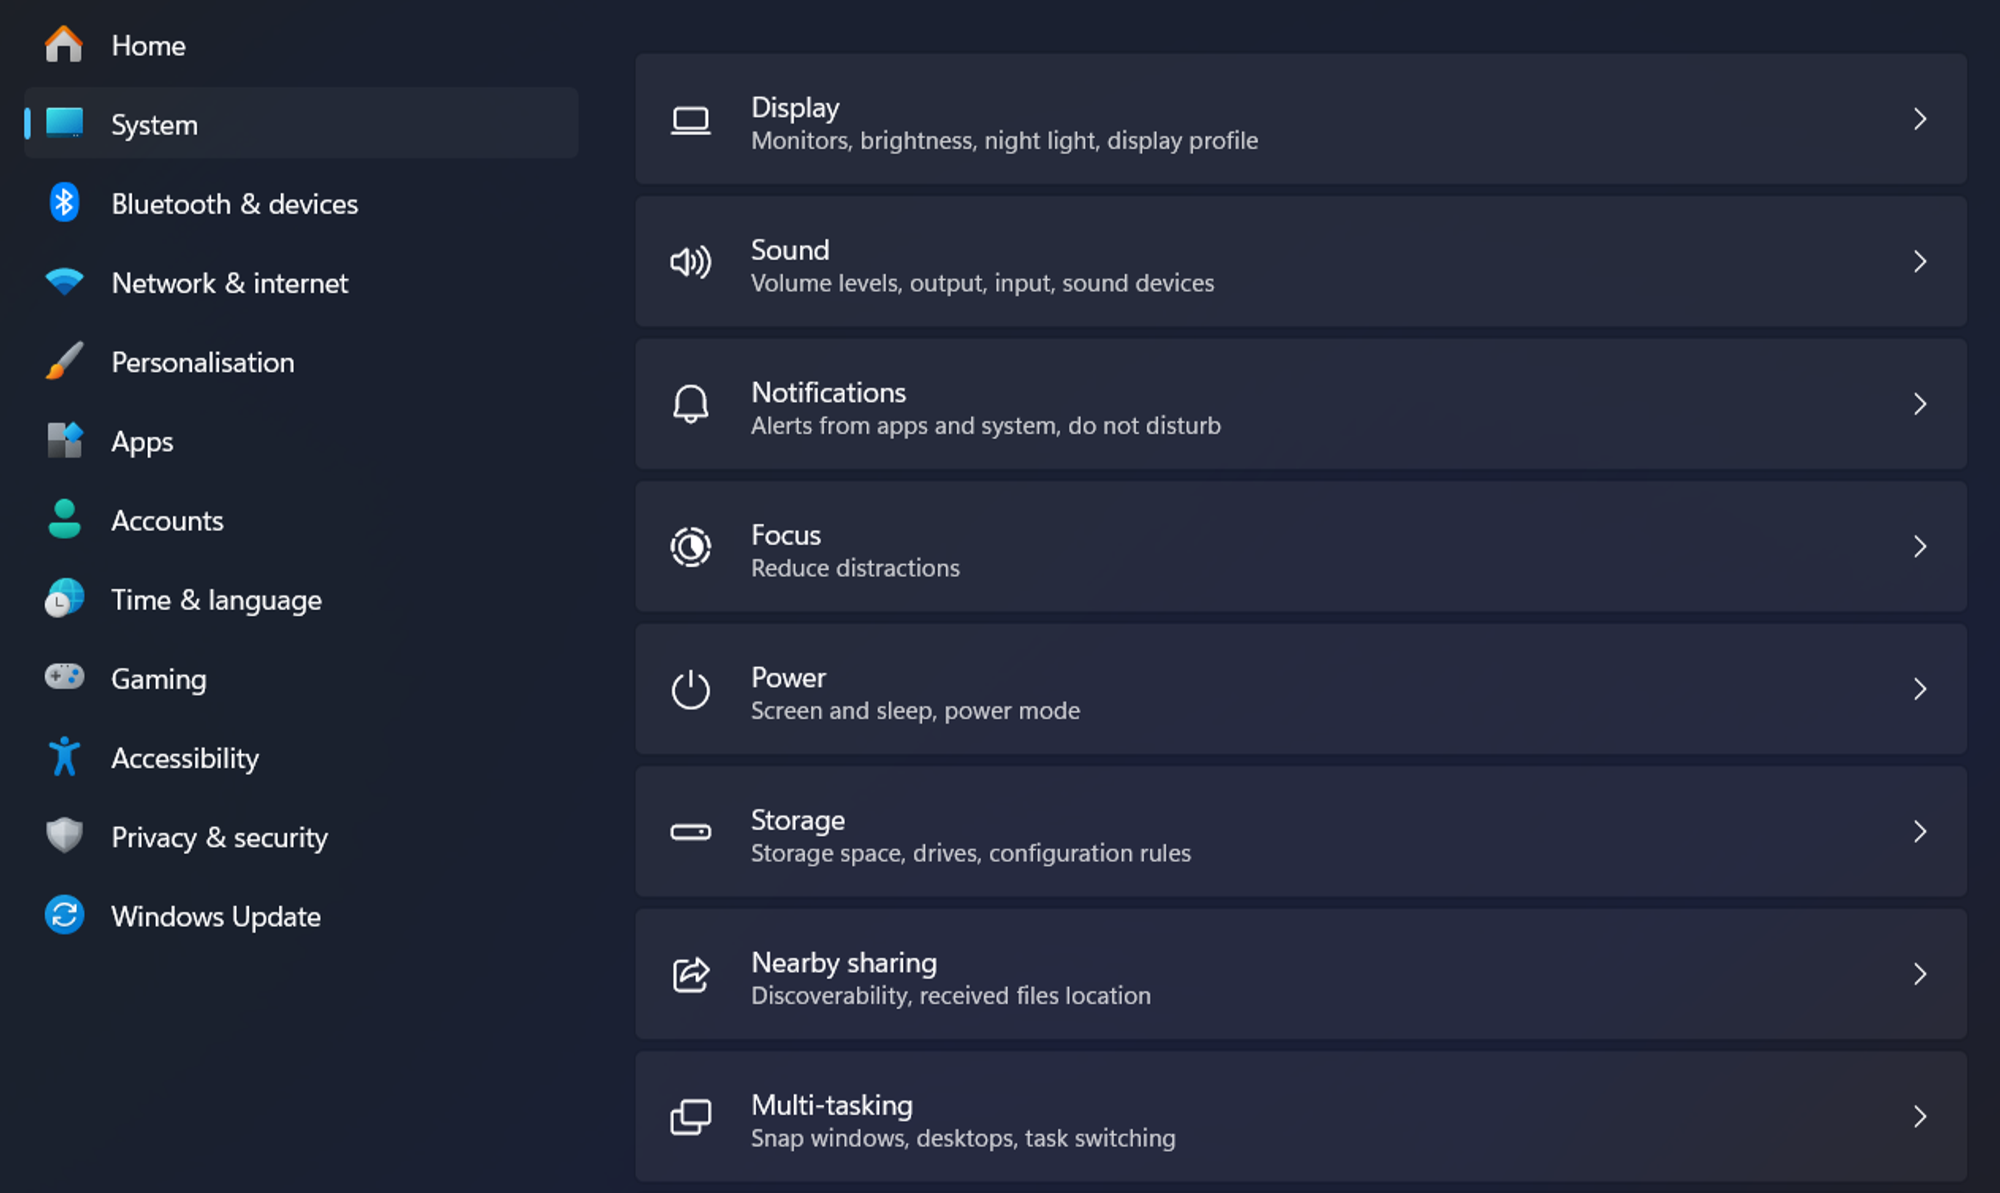The image size is (2000, 1193).
Task: Select the highlighted System entry
Action: coord(301,124)
